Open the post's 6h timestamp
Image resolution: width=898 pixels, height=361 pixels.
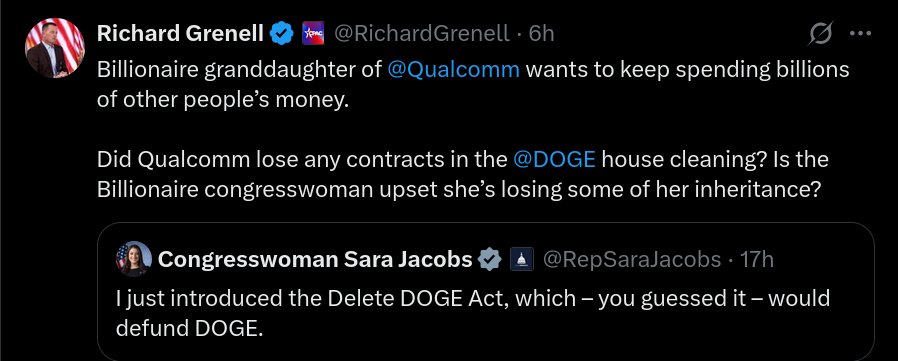541,34
